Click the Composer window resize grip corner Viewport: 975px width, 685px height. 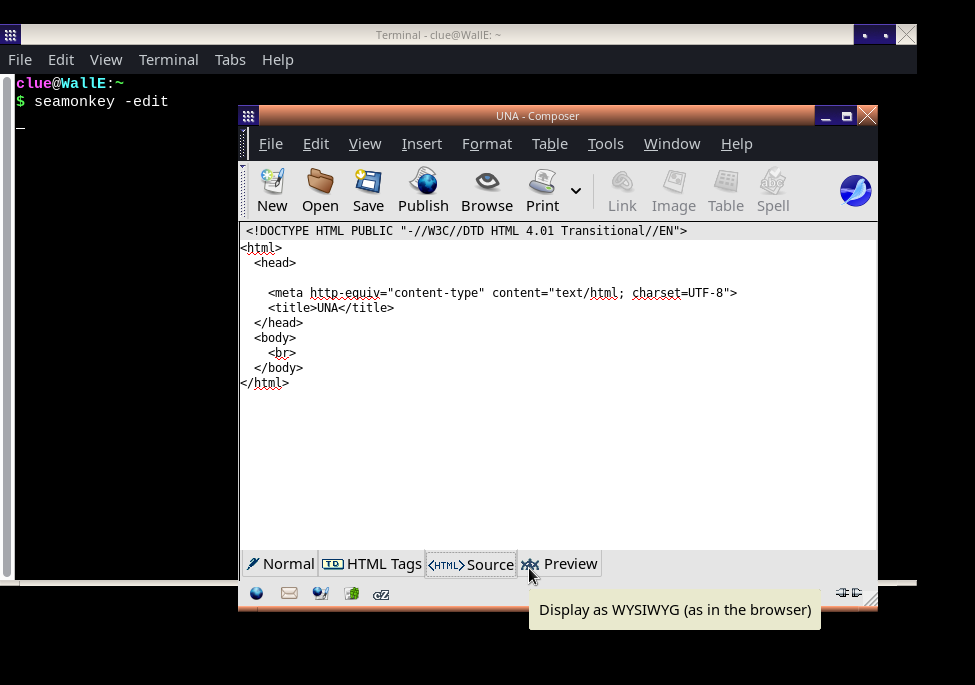[x=871, y=599]
